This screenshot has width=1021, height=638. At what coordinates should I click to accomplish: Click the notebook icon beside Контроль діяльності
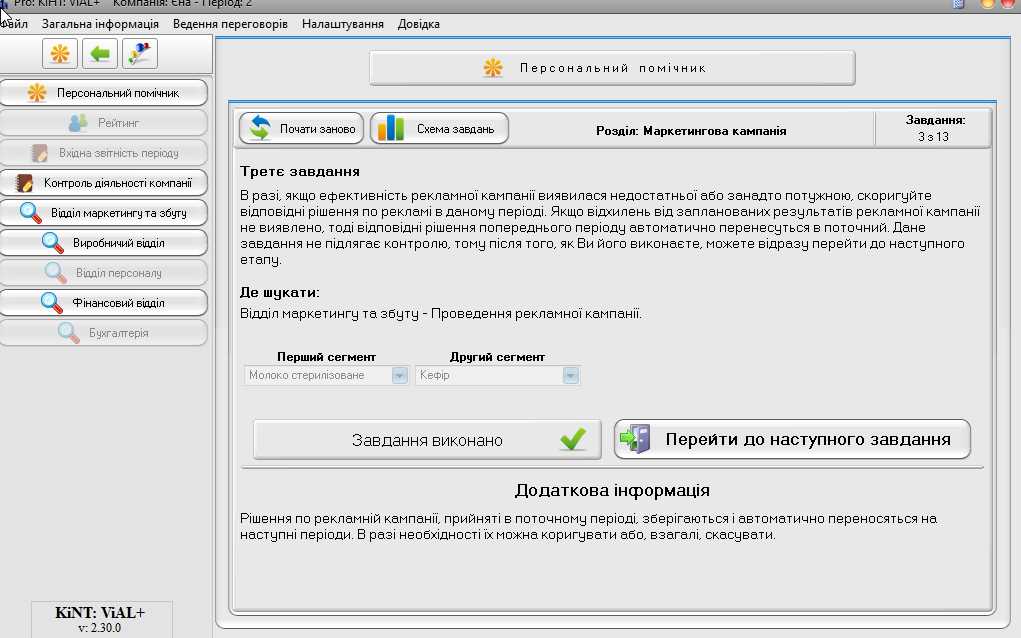(24, 183)
